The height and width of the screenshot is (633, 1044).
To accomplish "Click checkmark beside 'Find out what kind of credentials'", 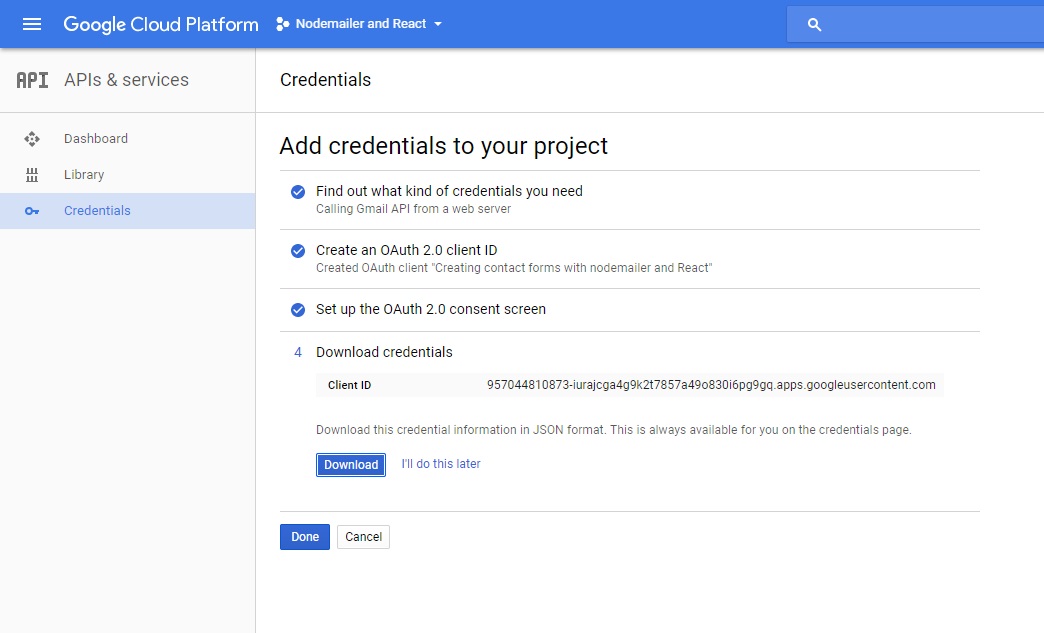I will point(297,192).
